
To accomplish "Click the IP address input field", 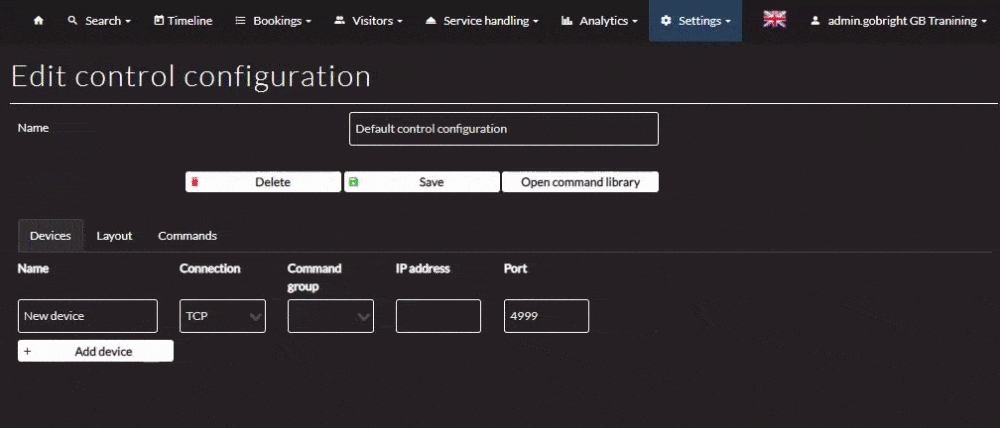I will point(438,316).
